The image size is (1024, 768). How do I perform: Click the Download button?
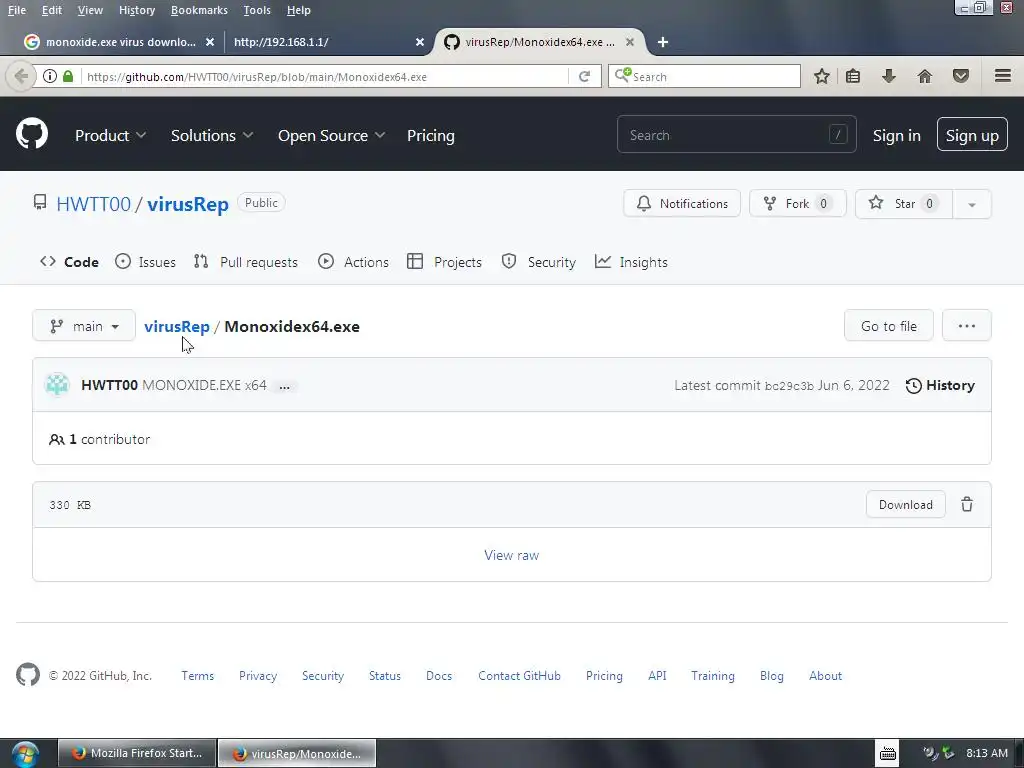(x=905, y=504)
